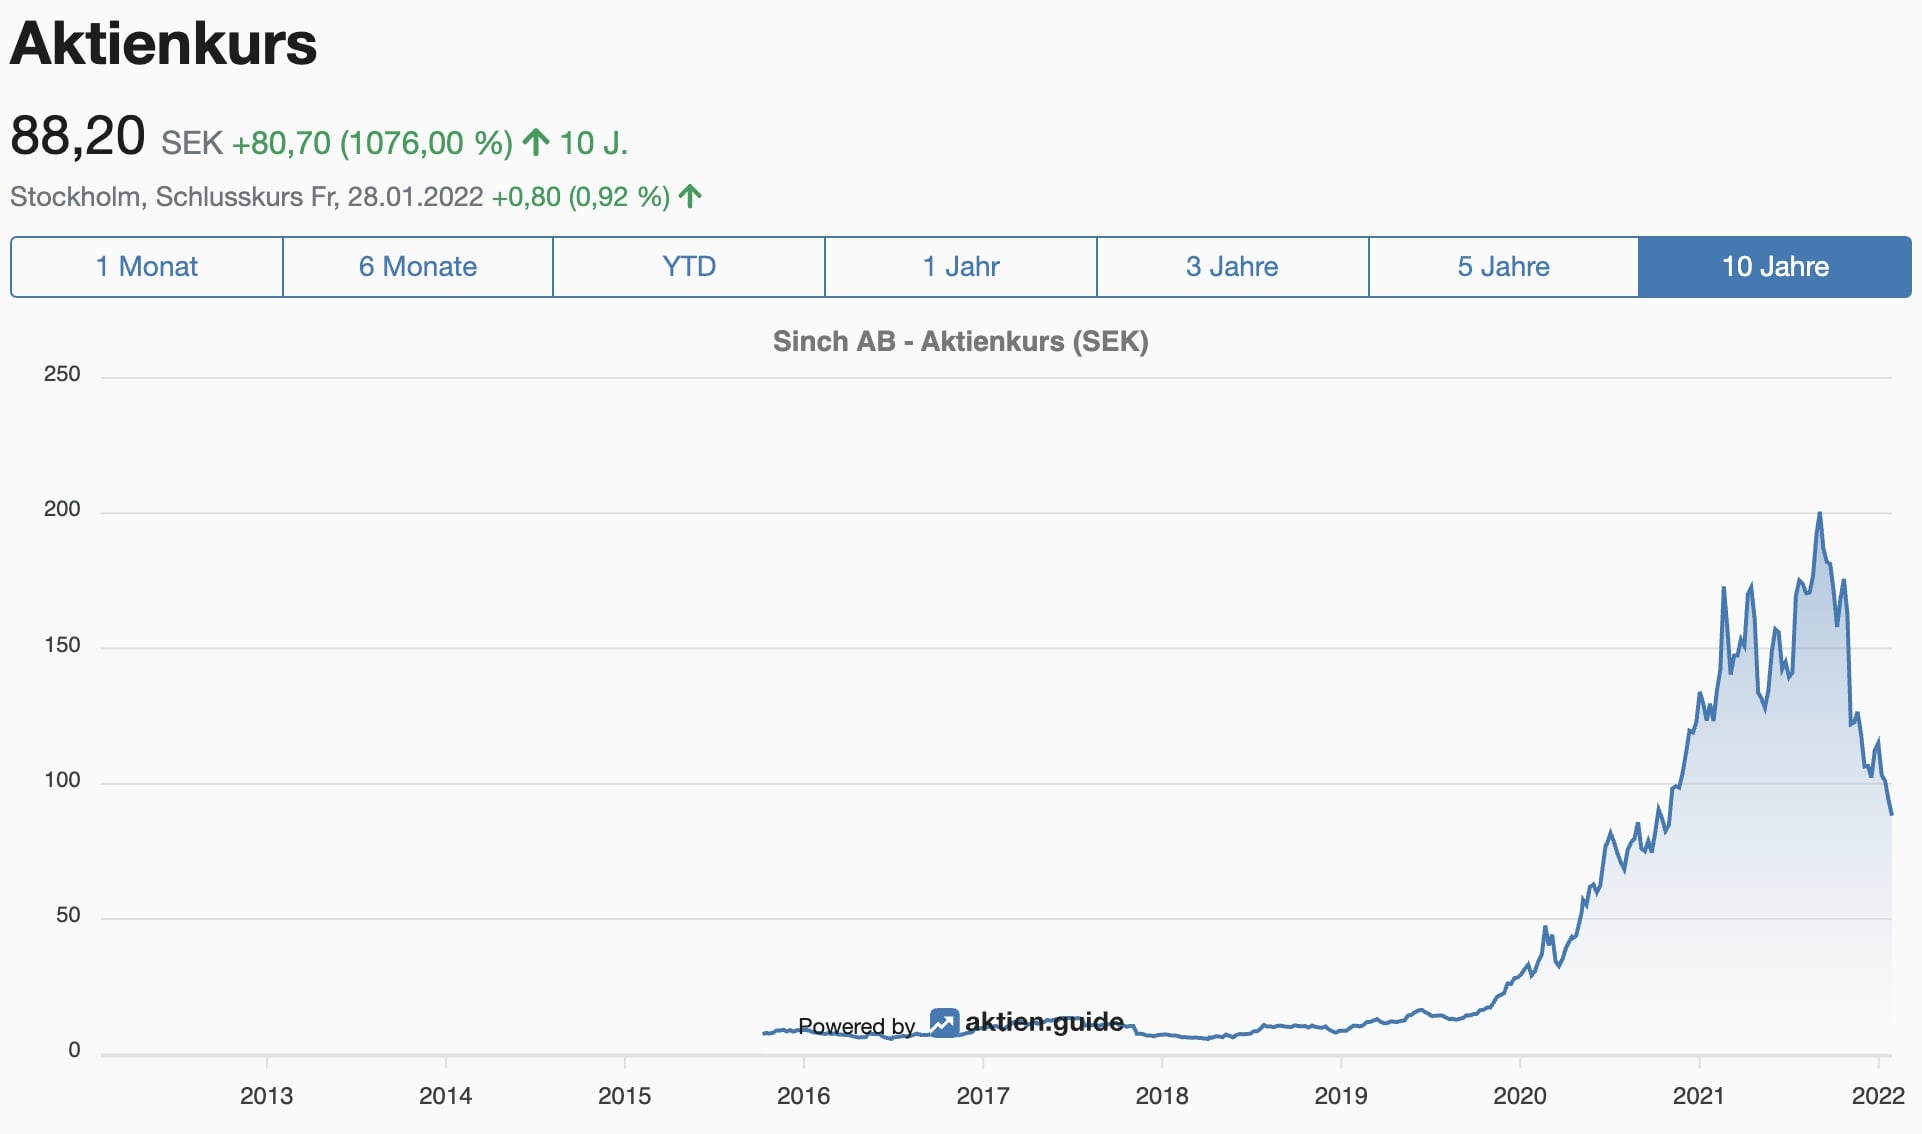1922x1134 pixels.
Task: Click the 2020 x-axis label
Action: (1520, 1096)
